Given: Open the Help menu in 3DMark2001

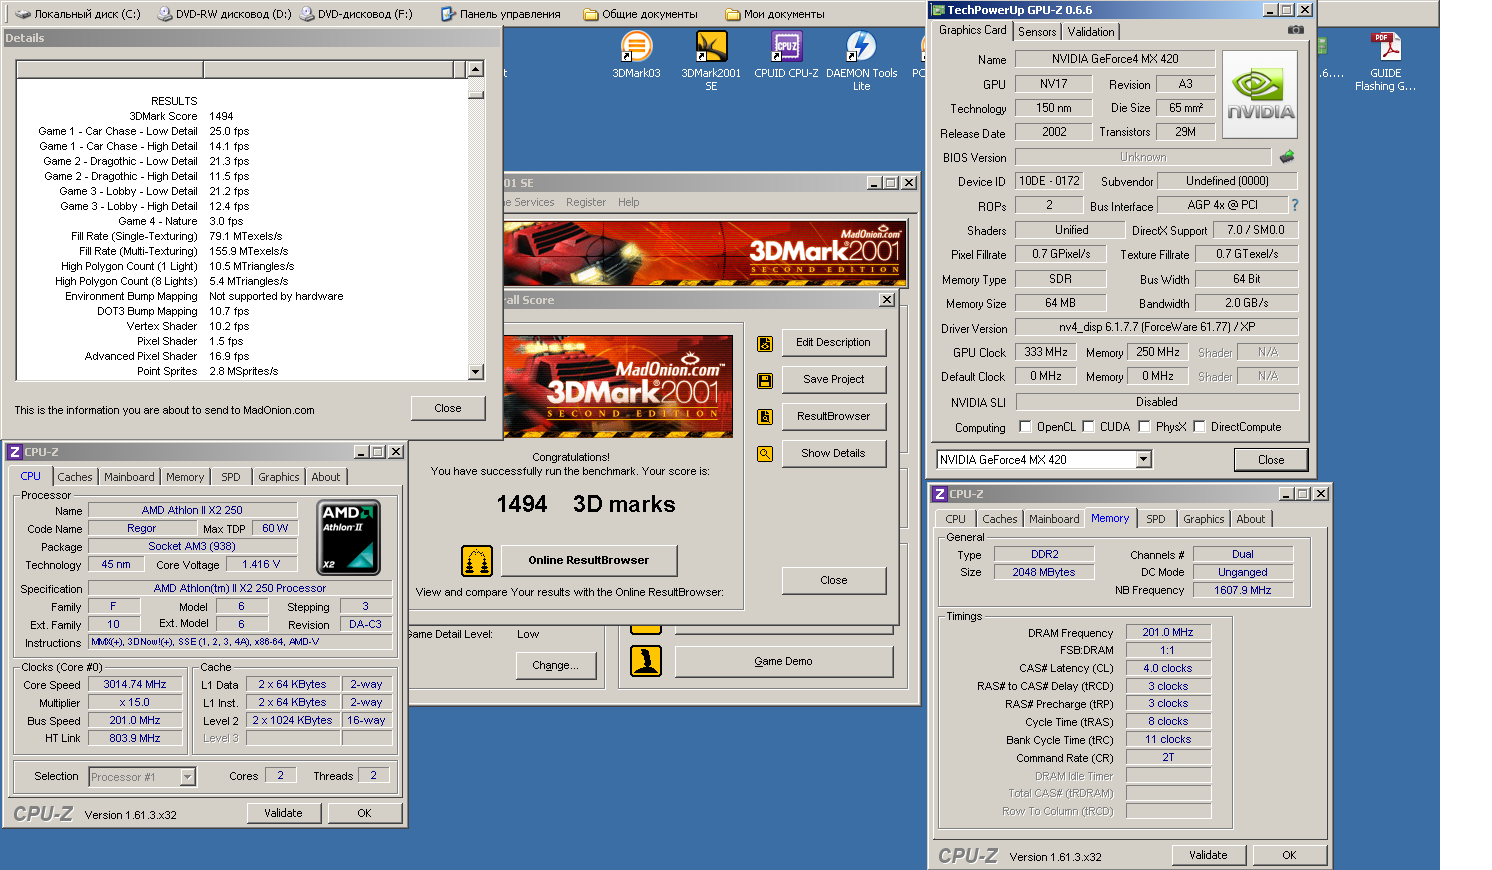Looking at the screenshot, I should coord(628,202).
